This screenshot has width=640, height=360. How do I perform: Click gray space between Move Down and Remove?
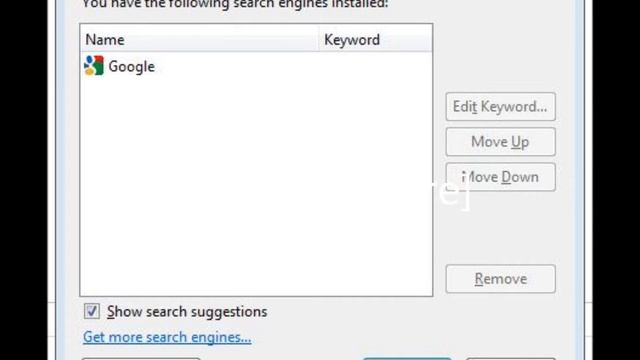(x=500, y=228)
